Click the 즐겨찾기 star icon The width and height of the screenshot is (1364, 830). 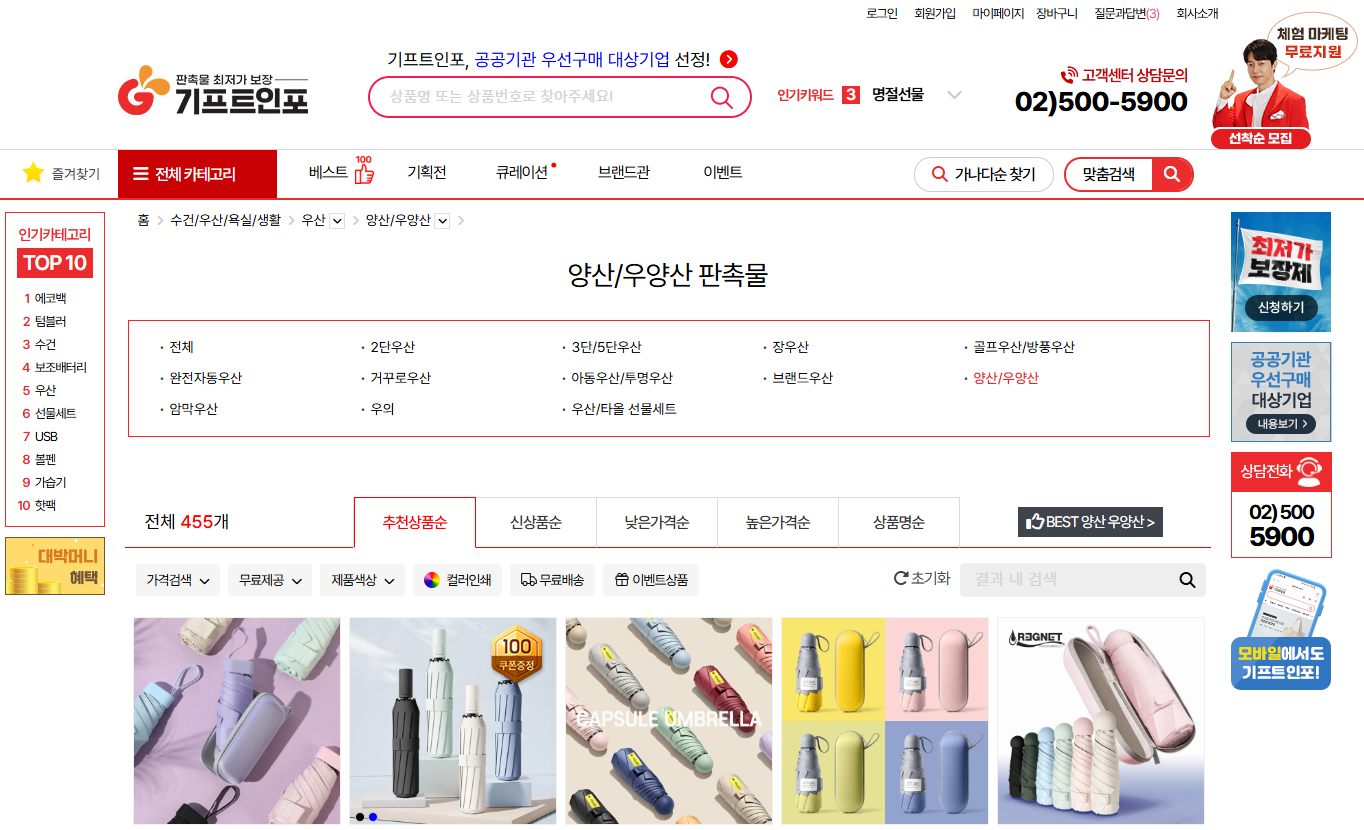coord(33,173)
